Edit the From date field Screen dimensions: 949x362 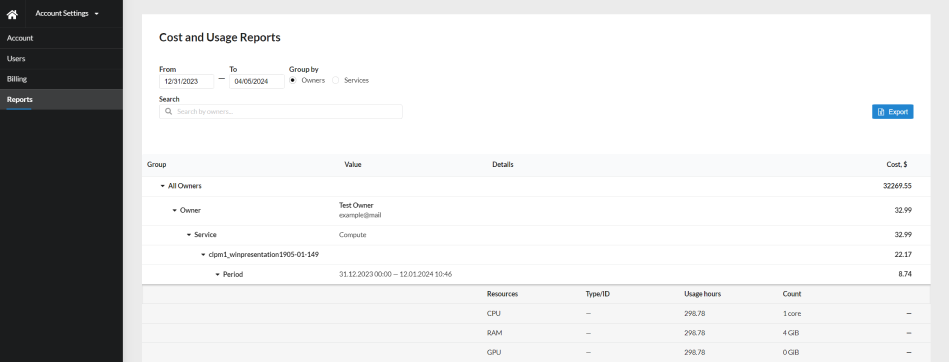coord(186,81)
